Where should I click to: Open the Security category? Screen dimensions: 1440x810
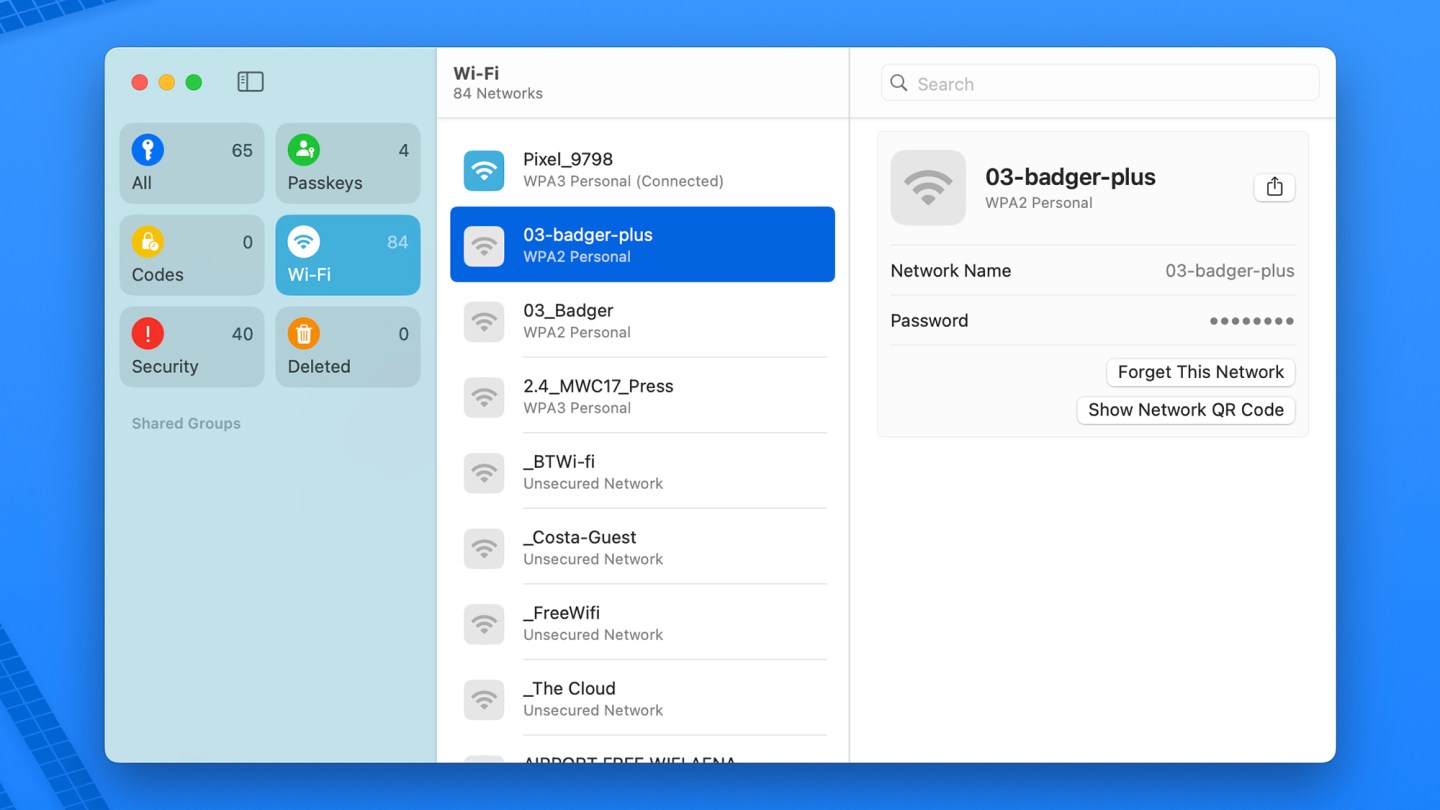192,347
